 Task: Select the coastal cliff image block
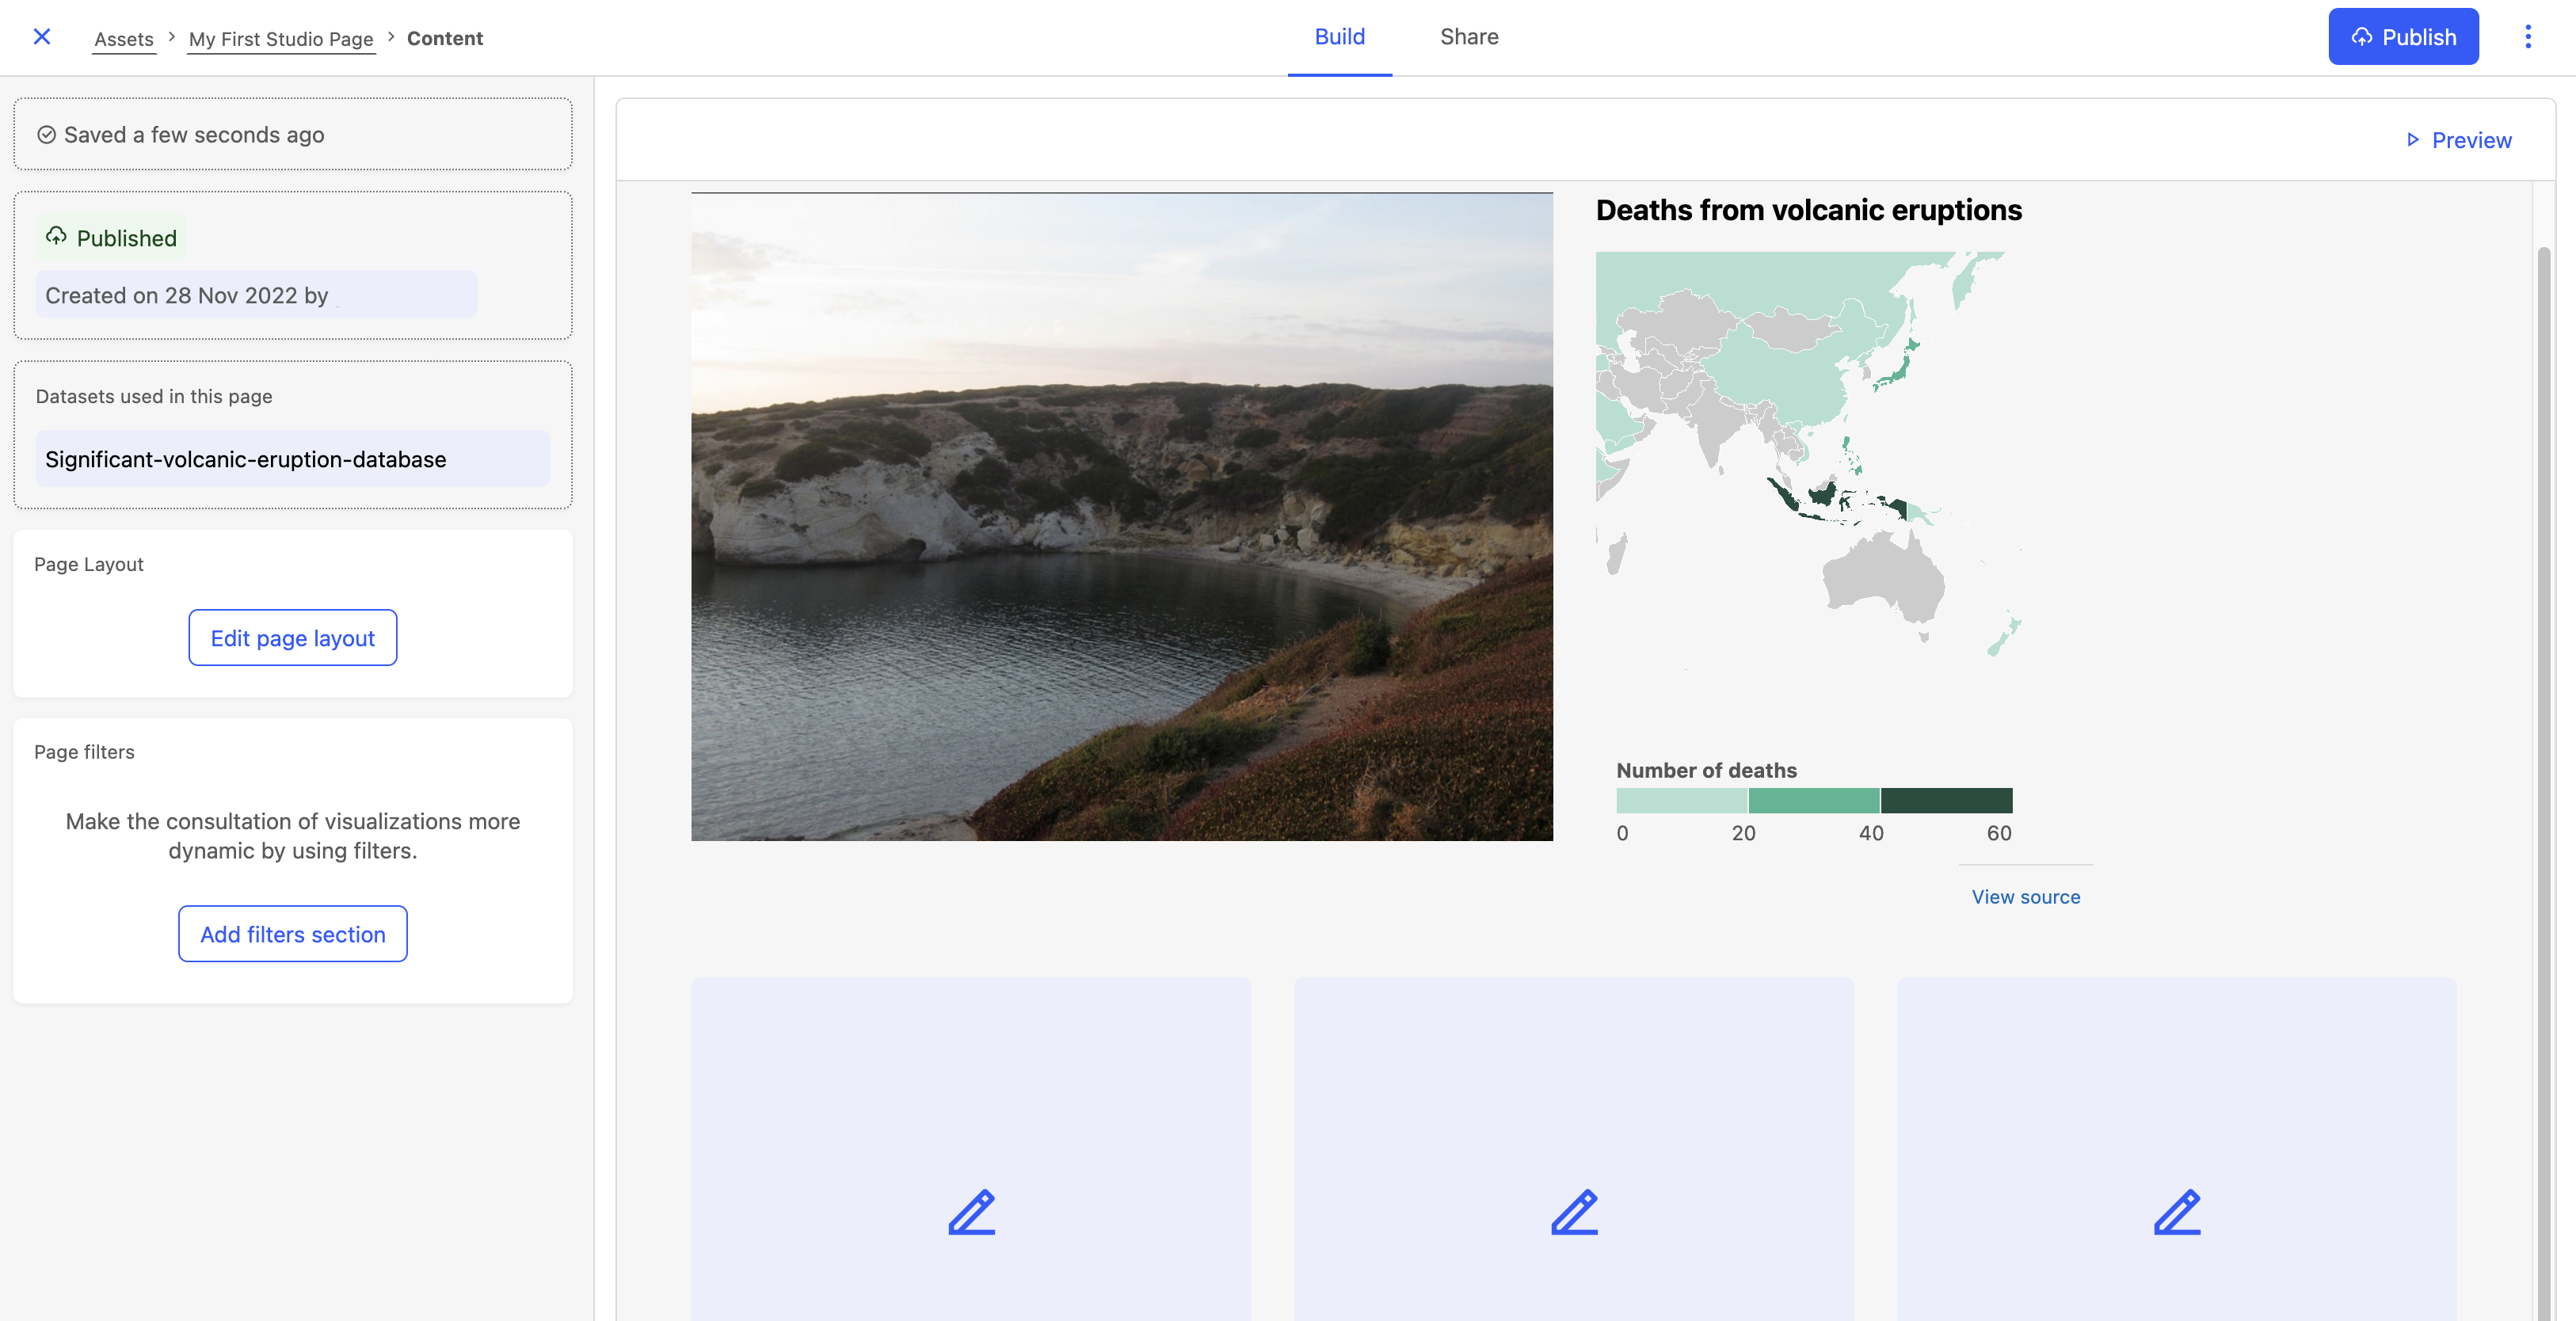tap(1121, 516)
